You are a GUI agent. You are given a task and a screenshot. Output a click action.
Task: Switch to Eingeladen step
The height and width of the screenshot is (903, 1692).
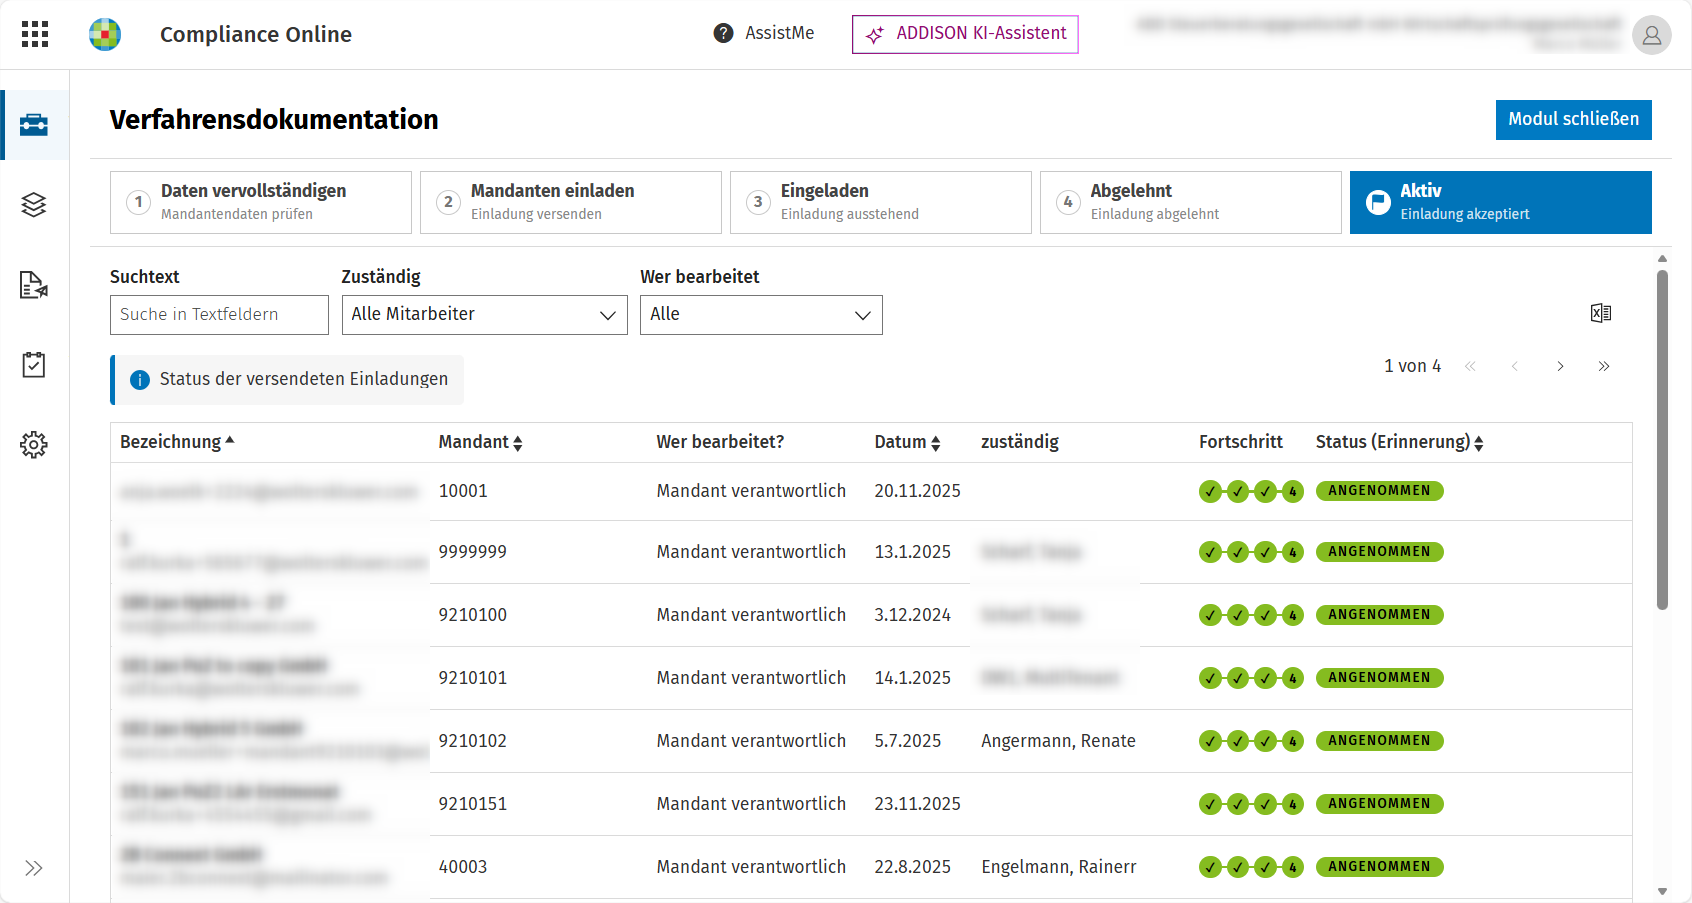tap(881, 202)
